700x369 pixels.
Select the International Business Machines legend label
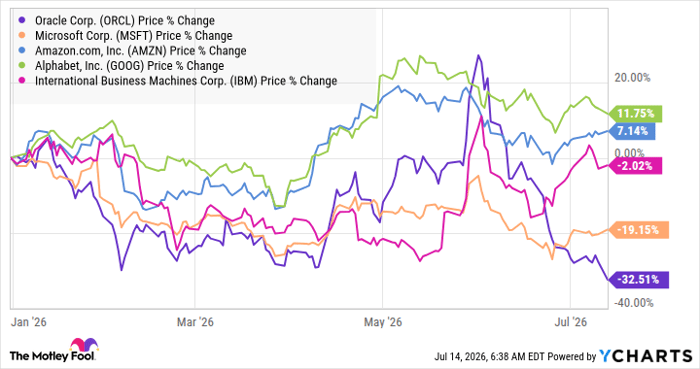tap(186, 81)
